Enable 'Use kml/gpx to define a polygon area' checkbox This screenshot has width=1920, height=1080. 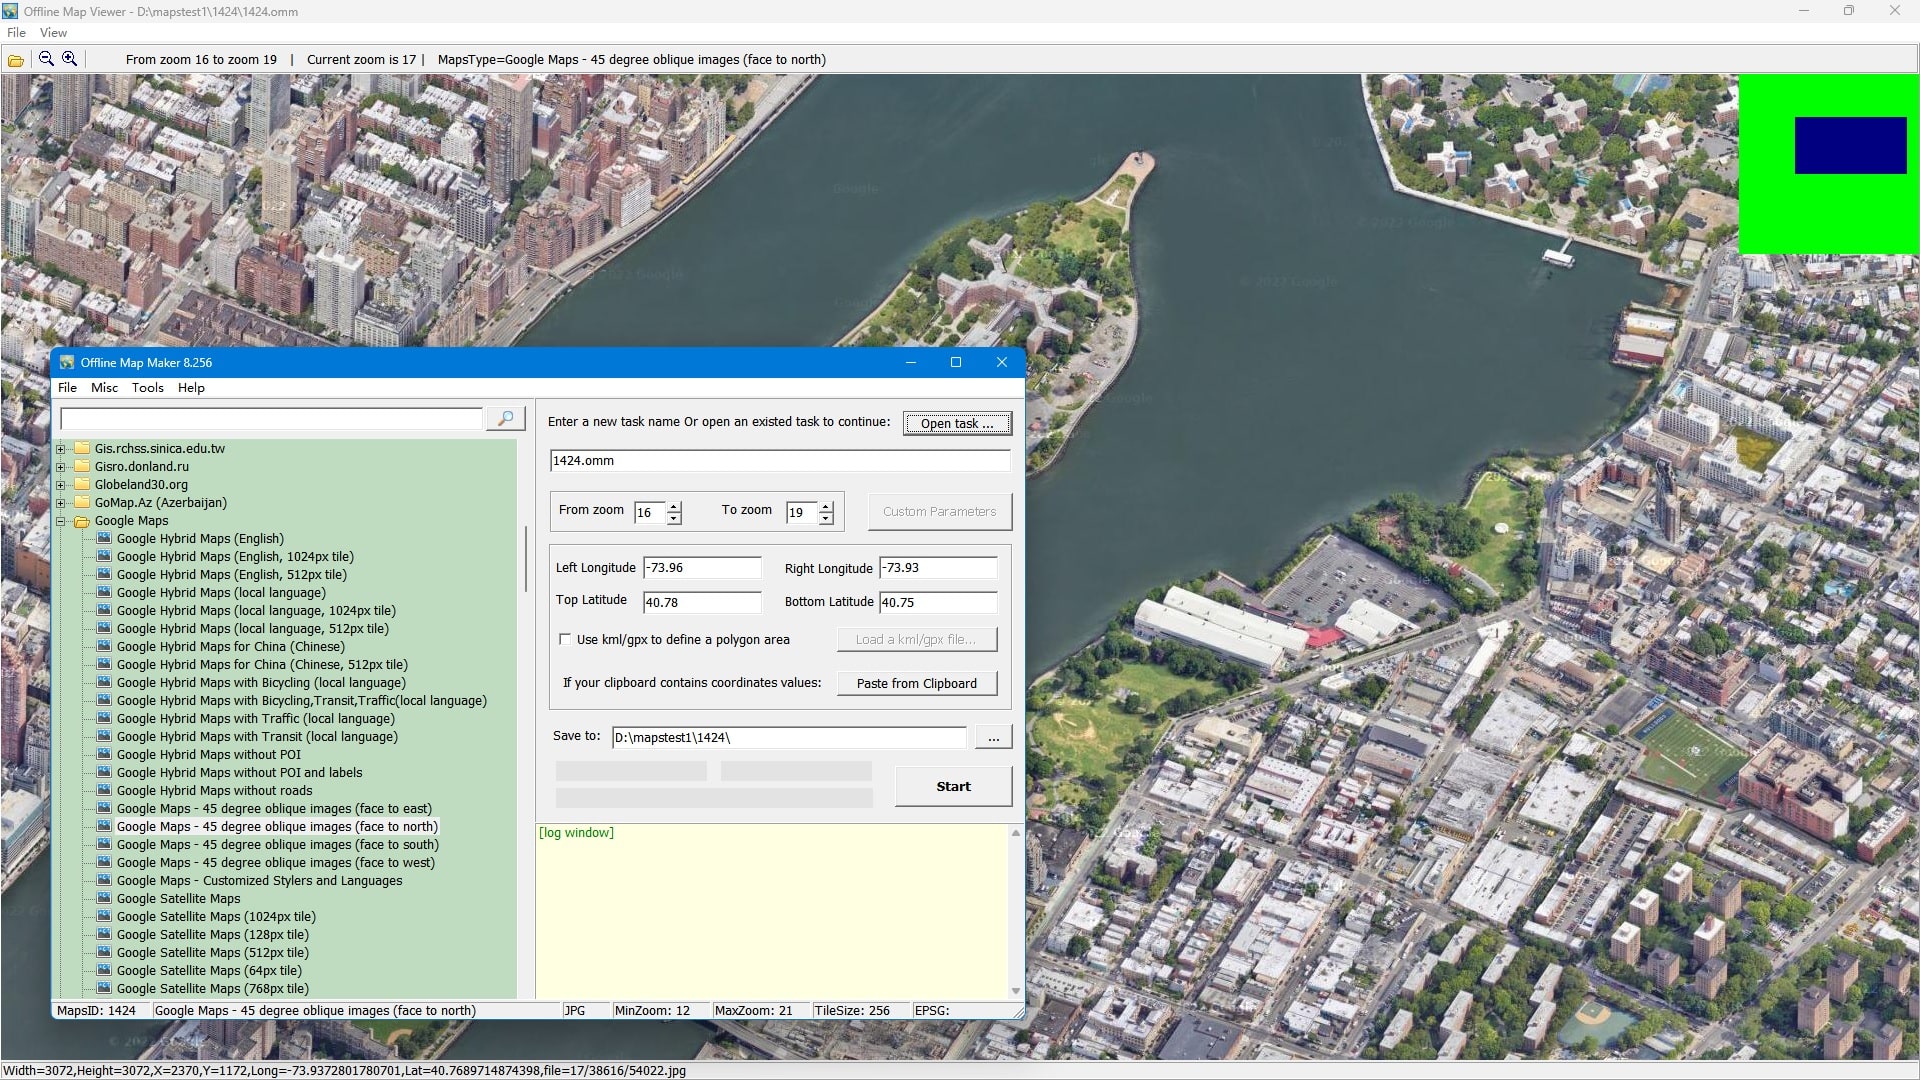click(565, 639)
